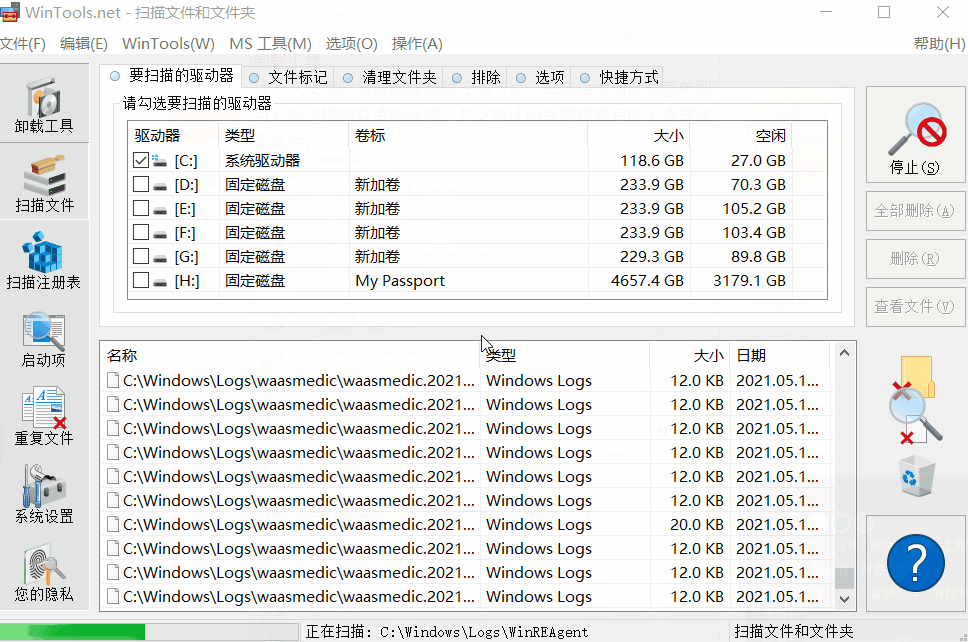Viewport: 968px width, 642px height.
Task: Sort drives by 卷标 column header
Action: pyautogui.click(x=468, y=136)
